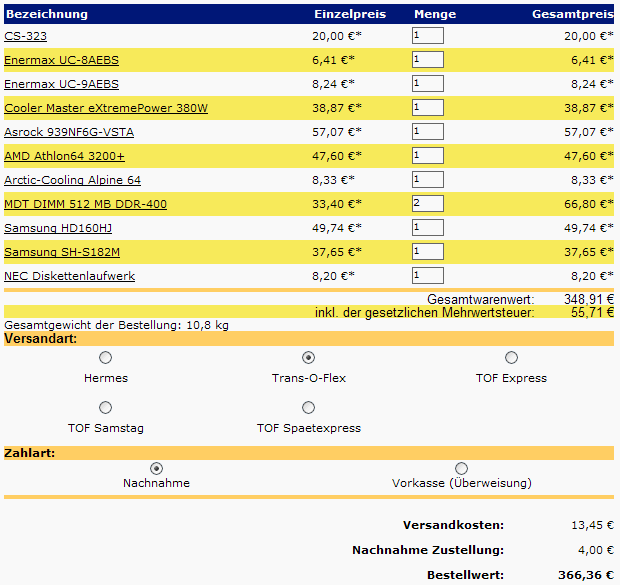The height and width of the screenshot is (585, 620).
Task: Click quantity field for AMD Athlon64 3200+
Action: [428, 156]
